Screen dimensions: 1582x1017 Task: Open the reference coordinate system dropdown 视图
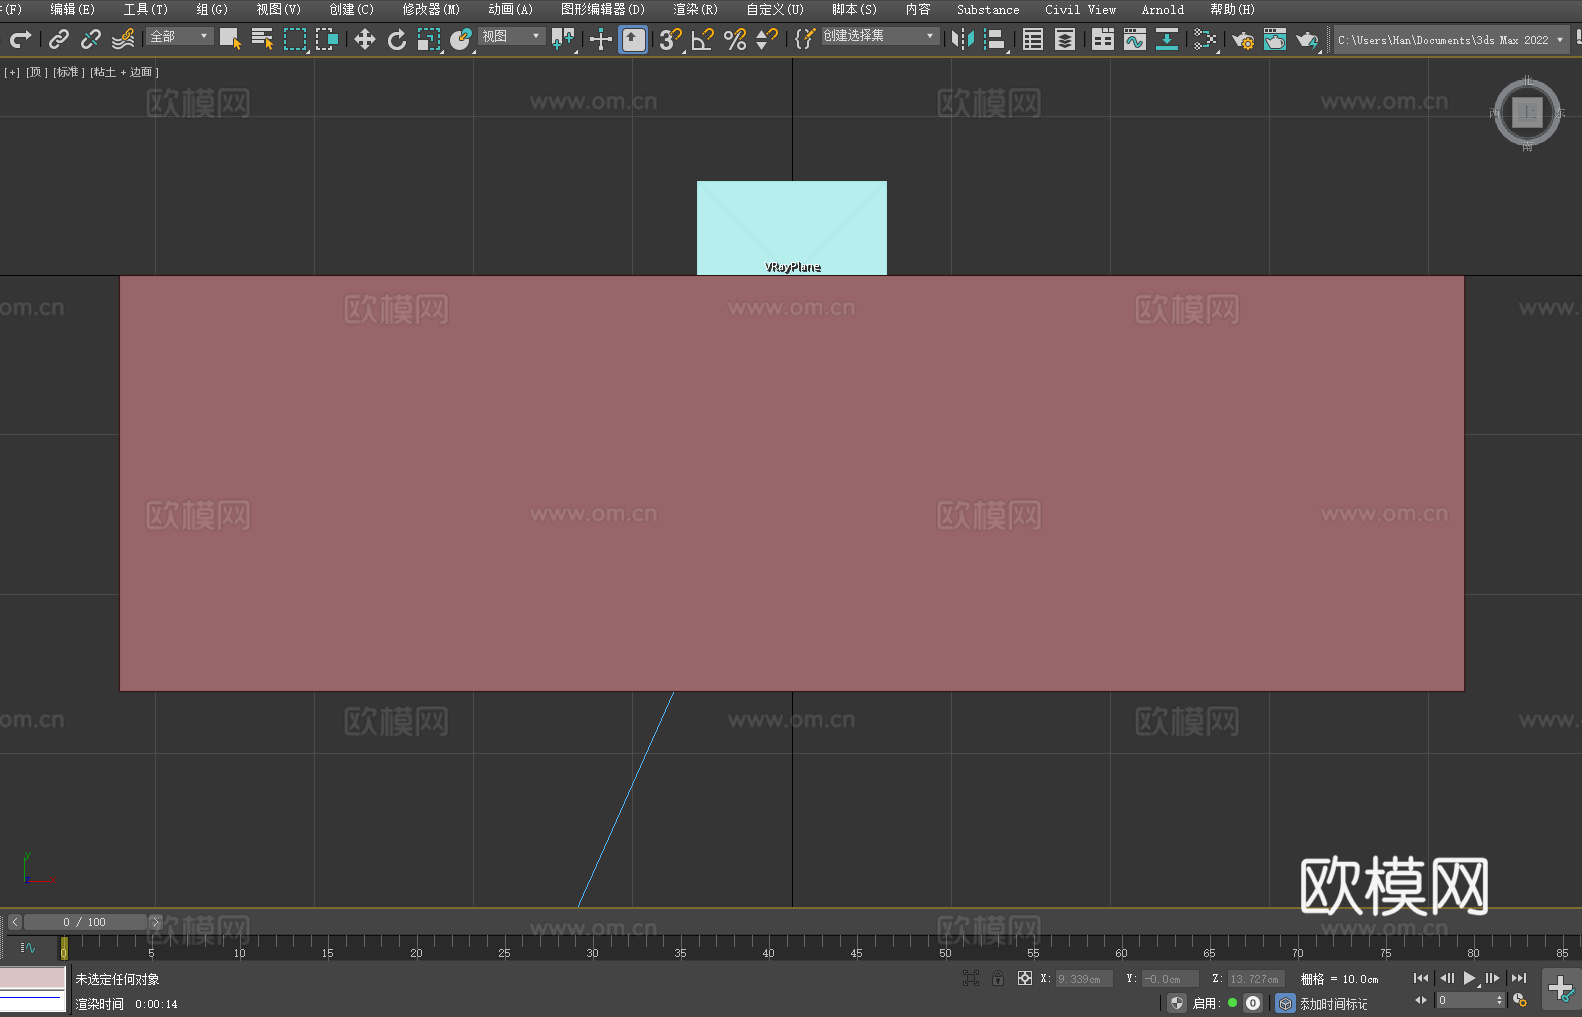coord(511,36)
